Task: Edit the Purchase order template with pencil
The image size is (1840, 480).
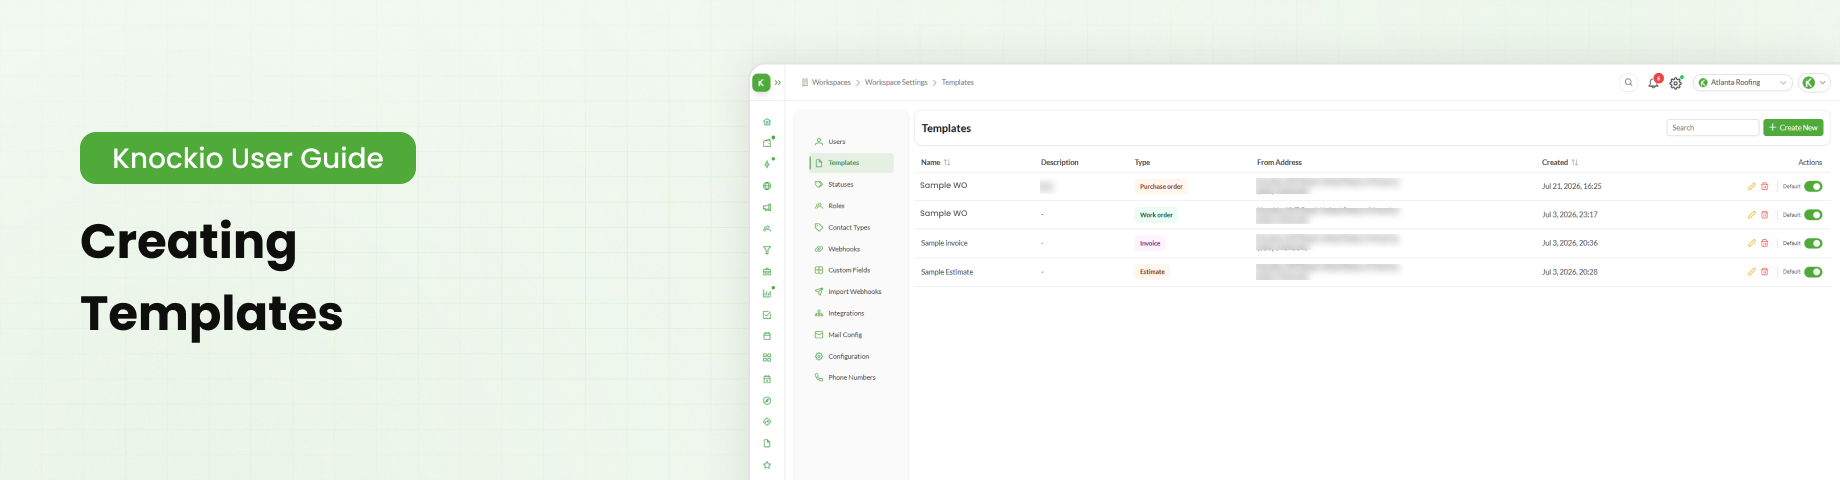Action: [x=1751, y=186]
